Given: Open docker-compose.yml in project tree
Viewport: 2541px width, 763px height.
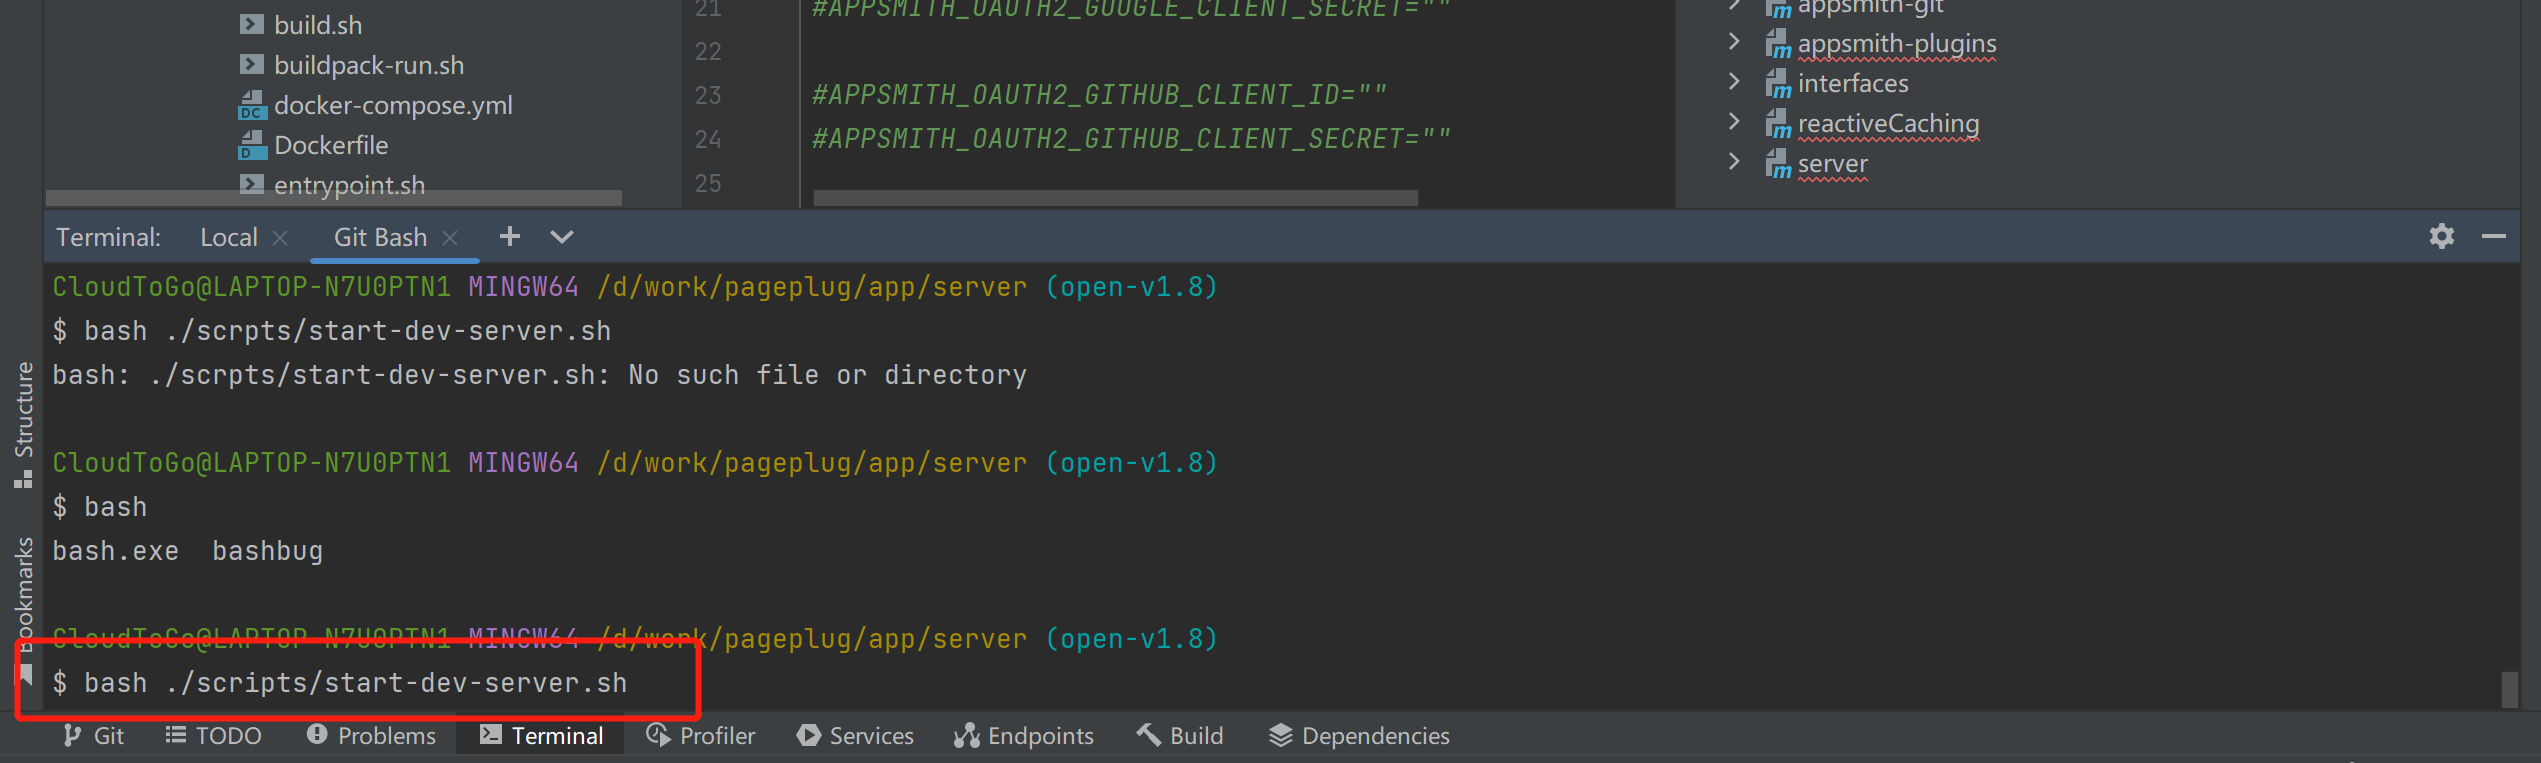Looking at the screenshot, I should click(x=392, y=105).
